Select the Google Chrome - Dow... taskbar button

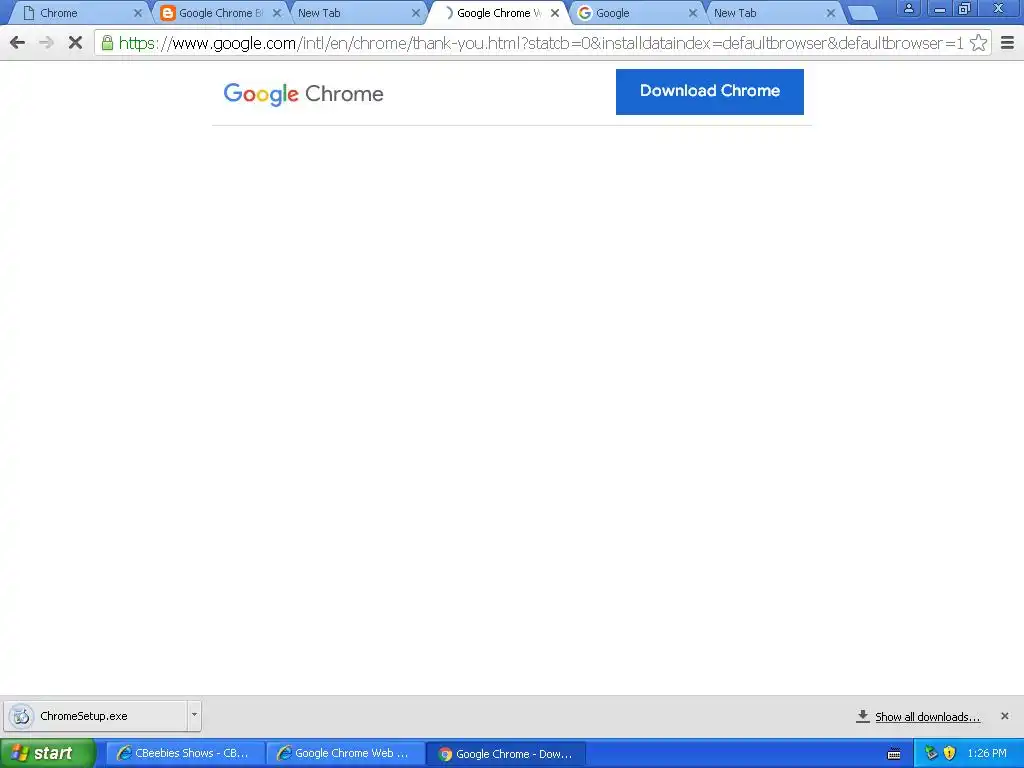point(506,754)
